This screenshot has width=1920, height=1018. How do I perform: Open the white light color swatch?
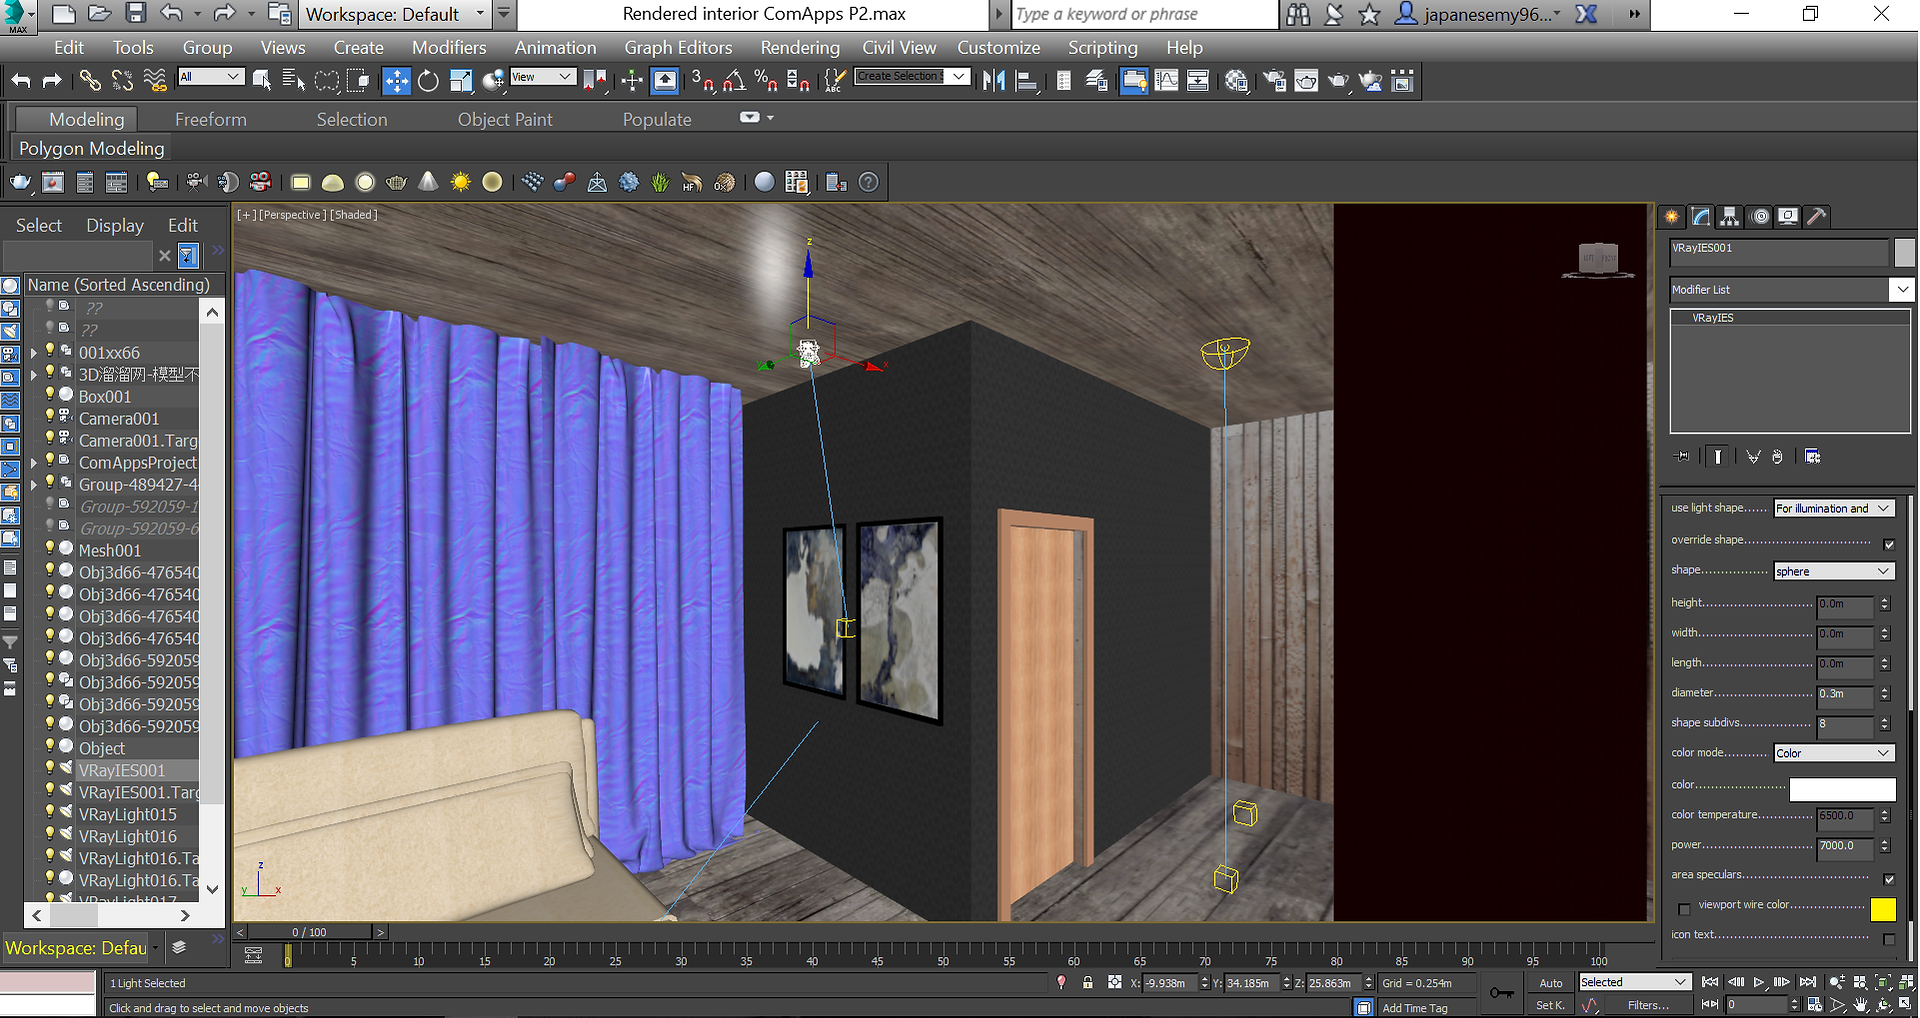point(1842,789)
